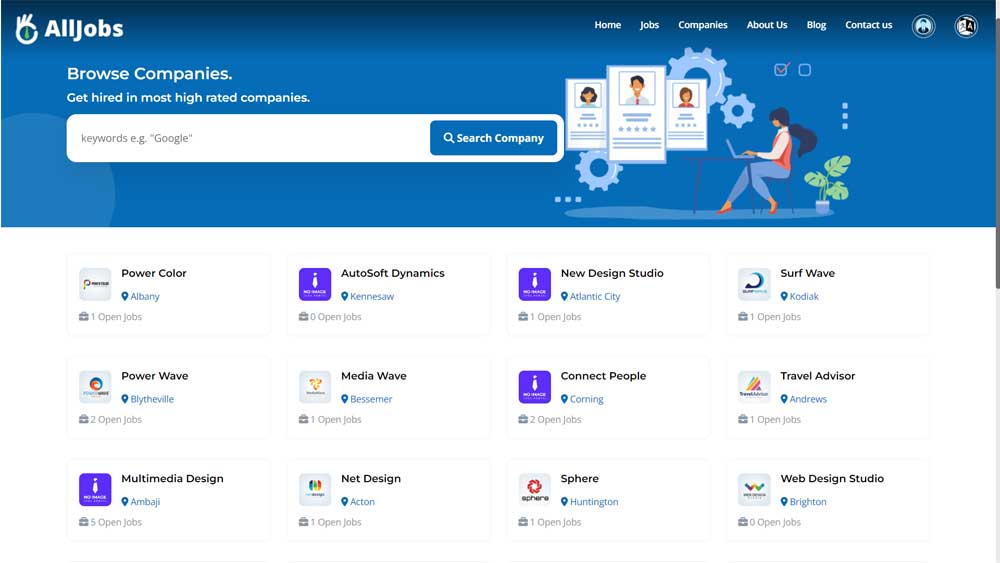
Task: Click the Power Color company logo
Action: tap(95, 284)
